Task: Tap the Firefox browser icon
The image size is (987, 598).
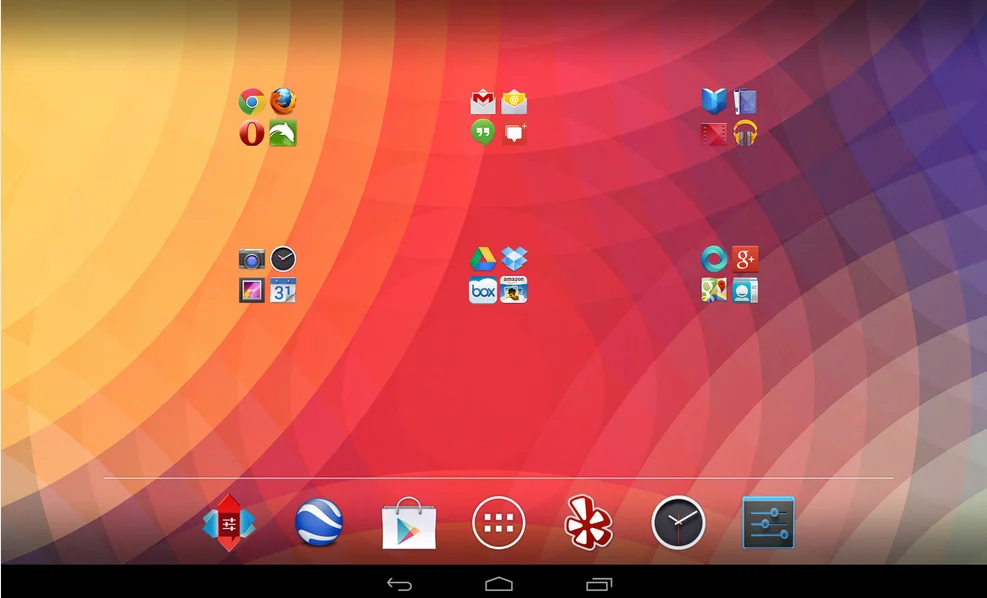Action: 283,101
